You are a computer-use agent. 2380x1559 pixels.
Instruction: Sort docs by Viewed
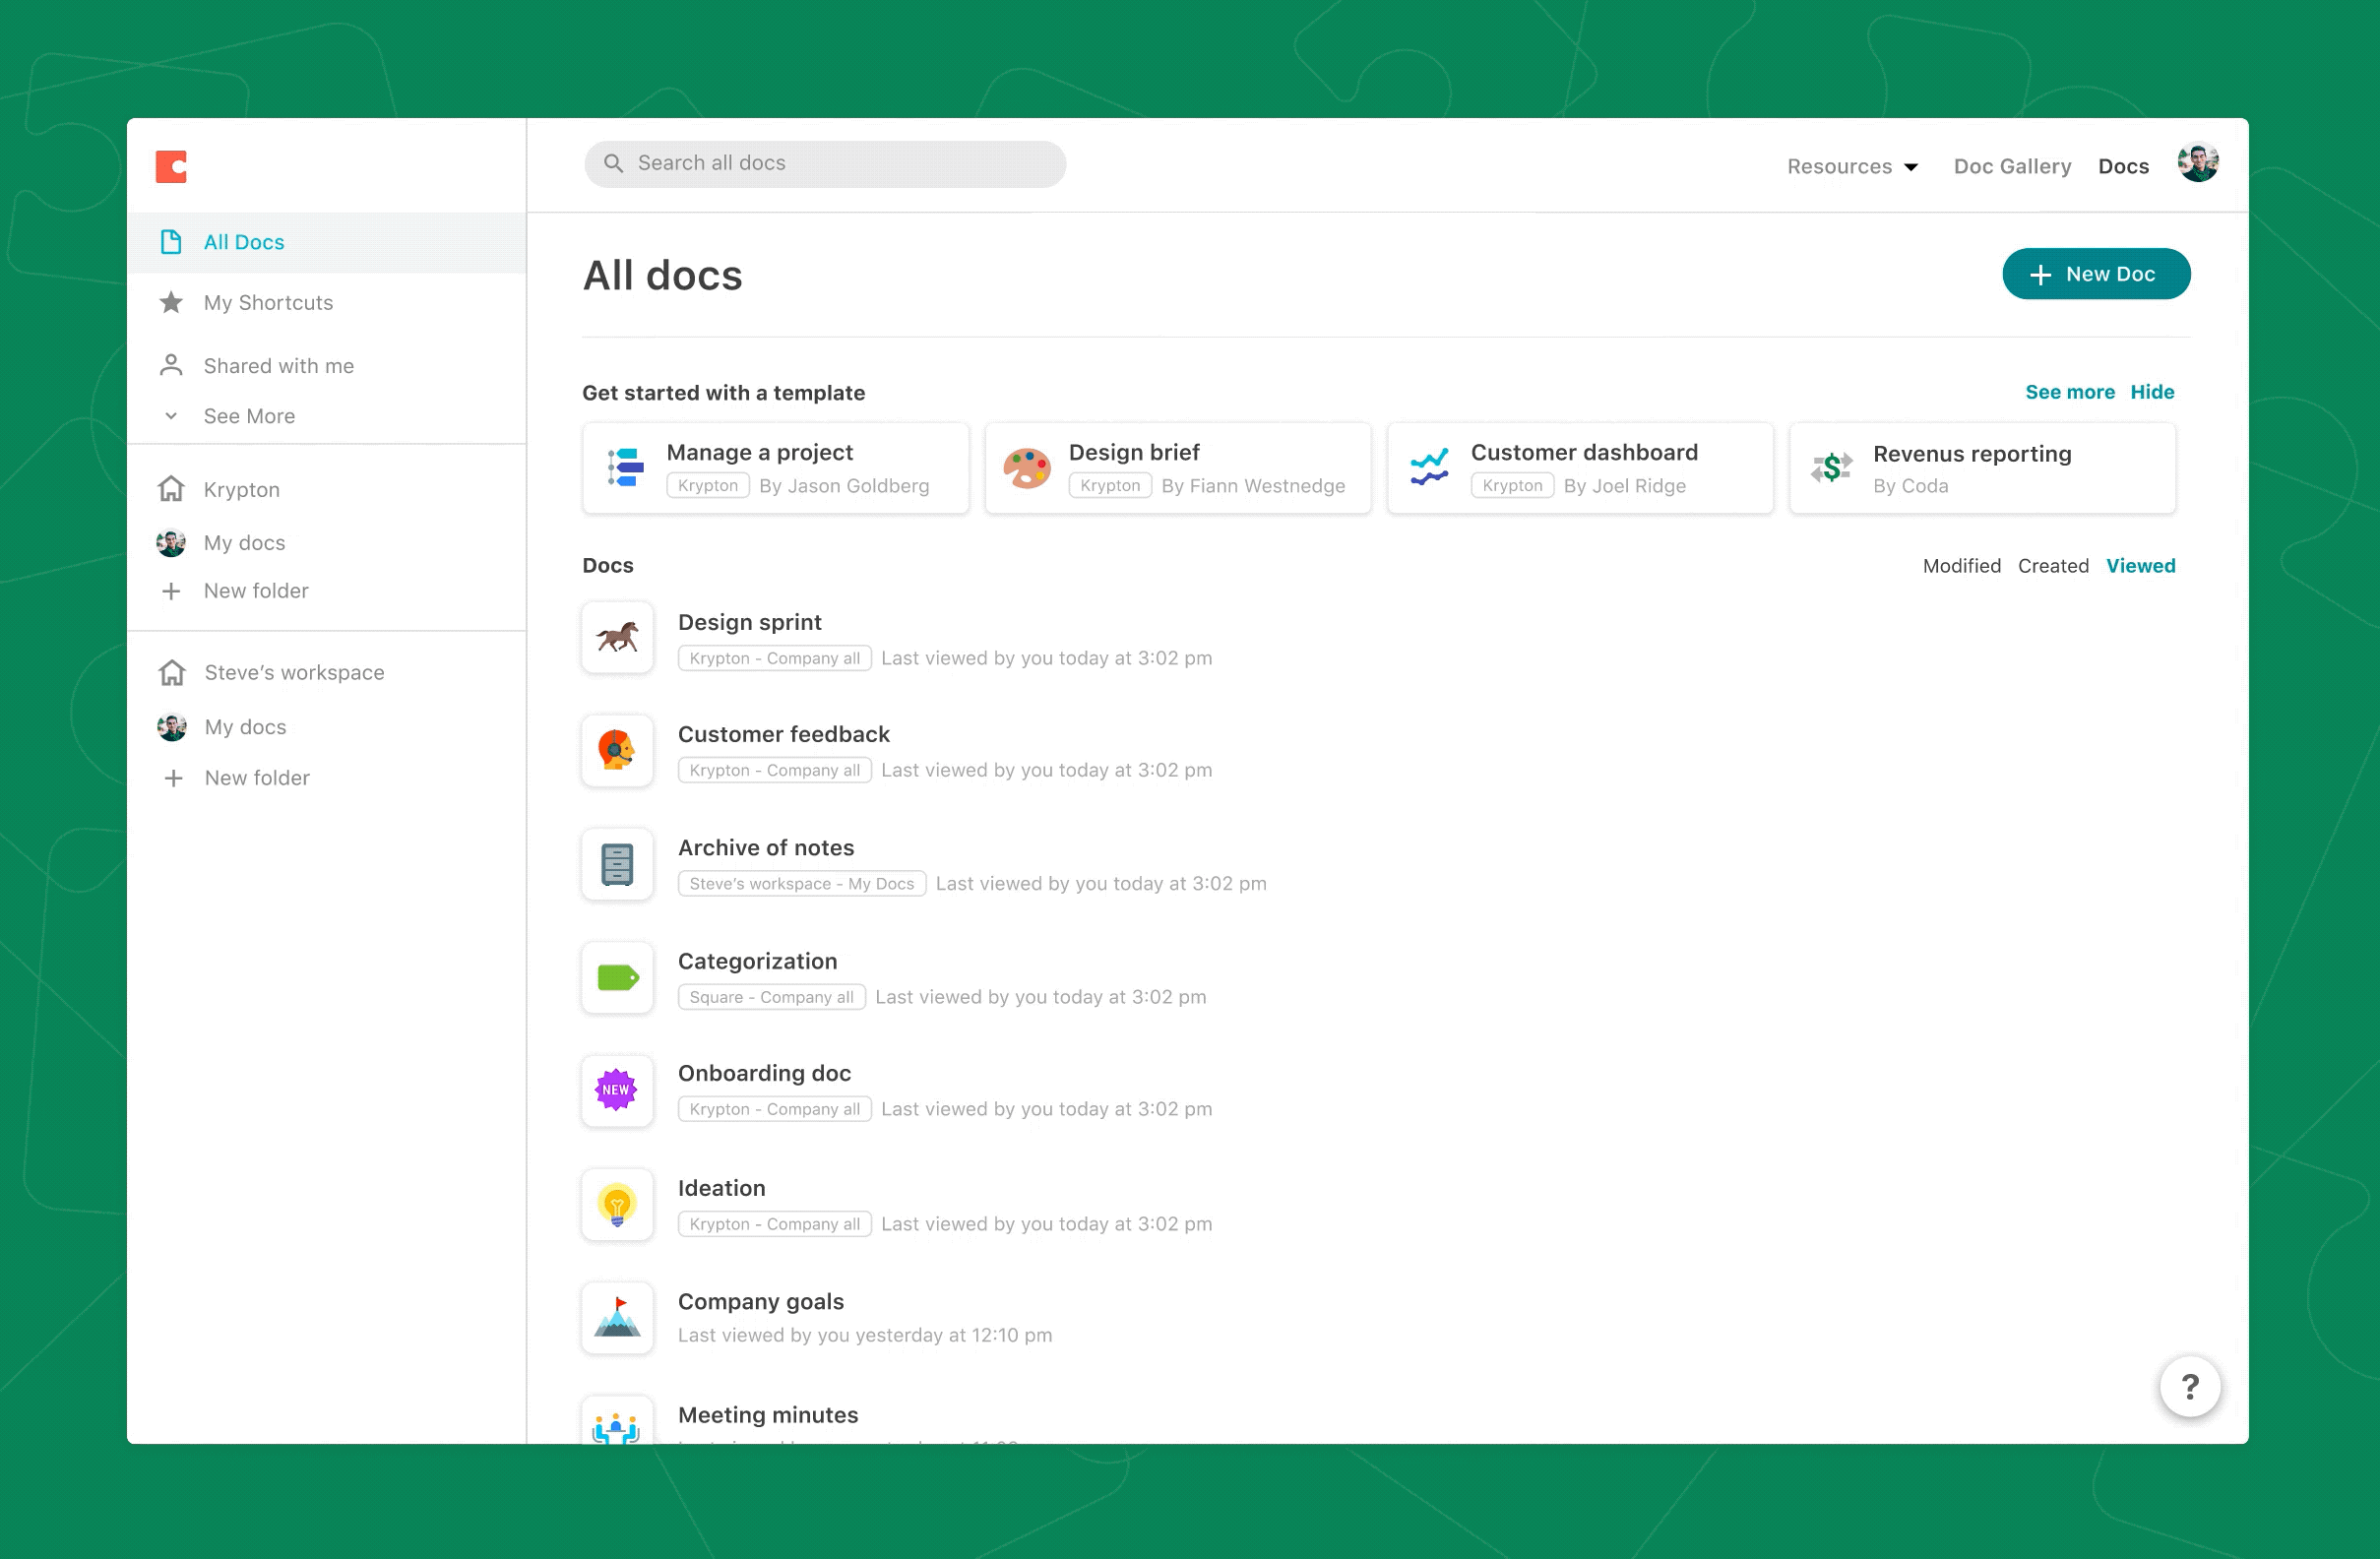[x=2140, y=566]
